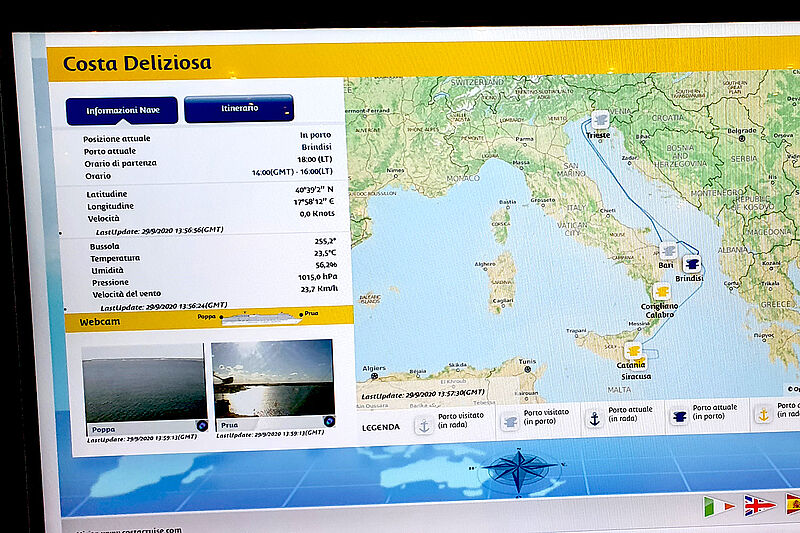
Task: Switch language to Italian flag
Action: pos(718,506)
